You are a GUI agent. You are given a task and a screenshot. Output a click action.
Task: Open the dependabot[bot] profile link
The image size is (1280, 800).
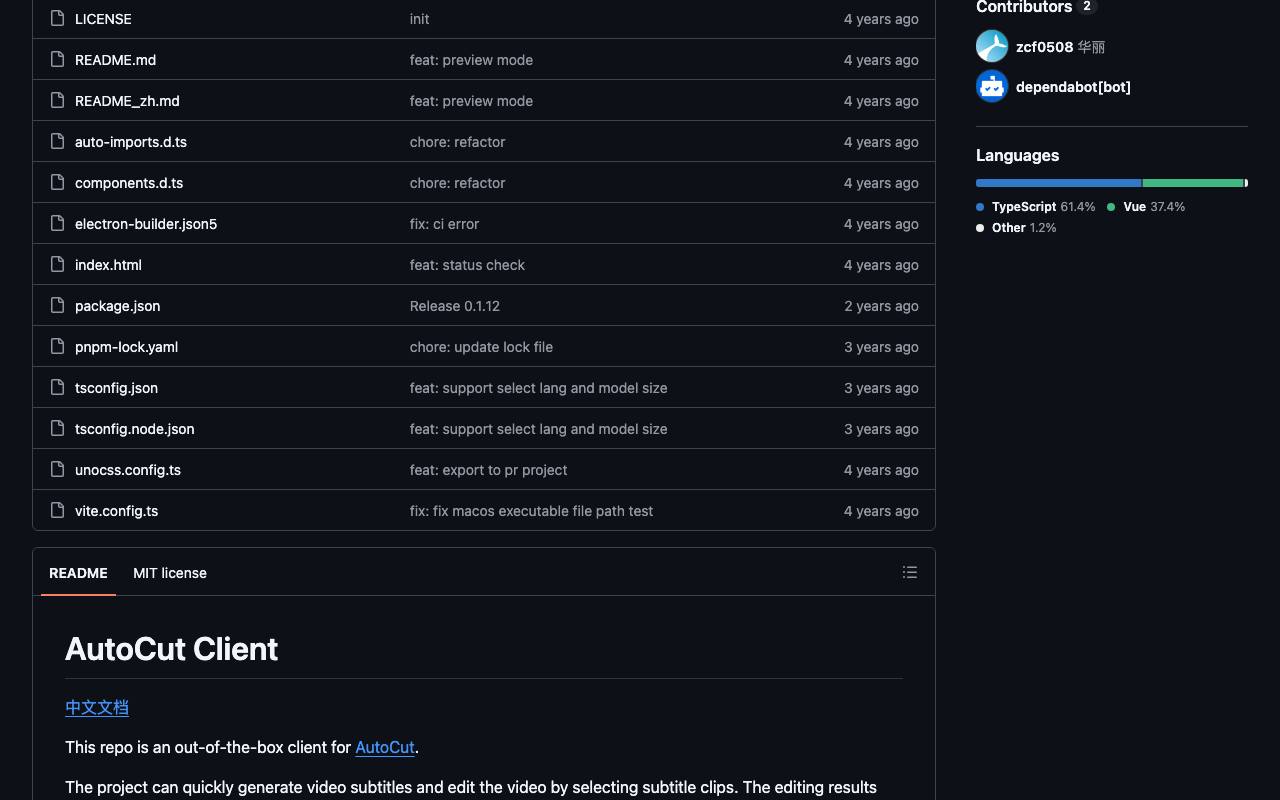coord(1073,87)
